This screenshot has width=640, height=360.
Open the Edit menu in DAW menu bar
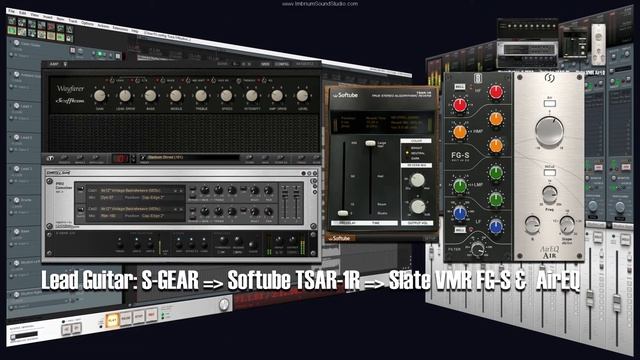click(23, 13)
